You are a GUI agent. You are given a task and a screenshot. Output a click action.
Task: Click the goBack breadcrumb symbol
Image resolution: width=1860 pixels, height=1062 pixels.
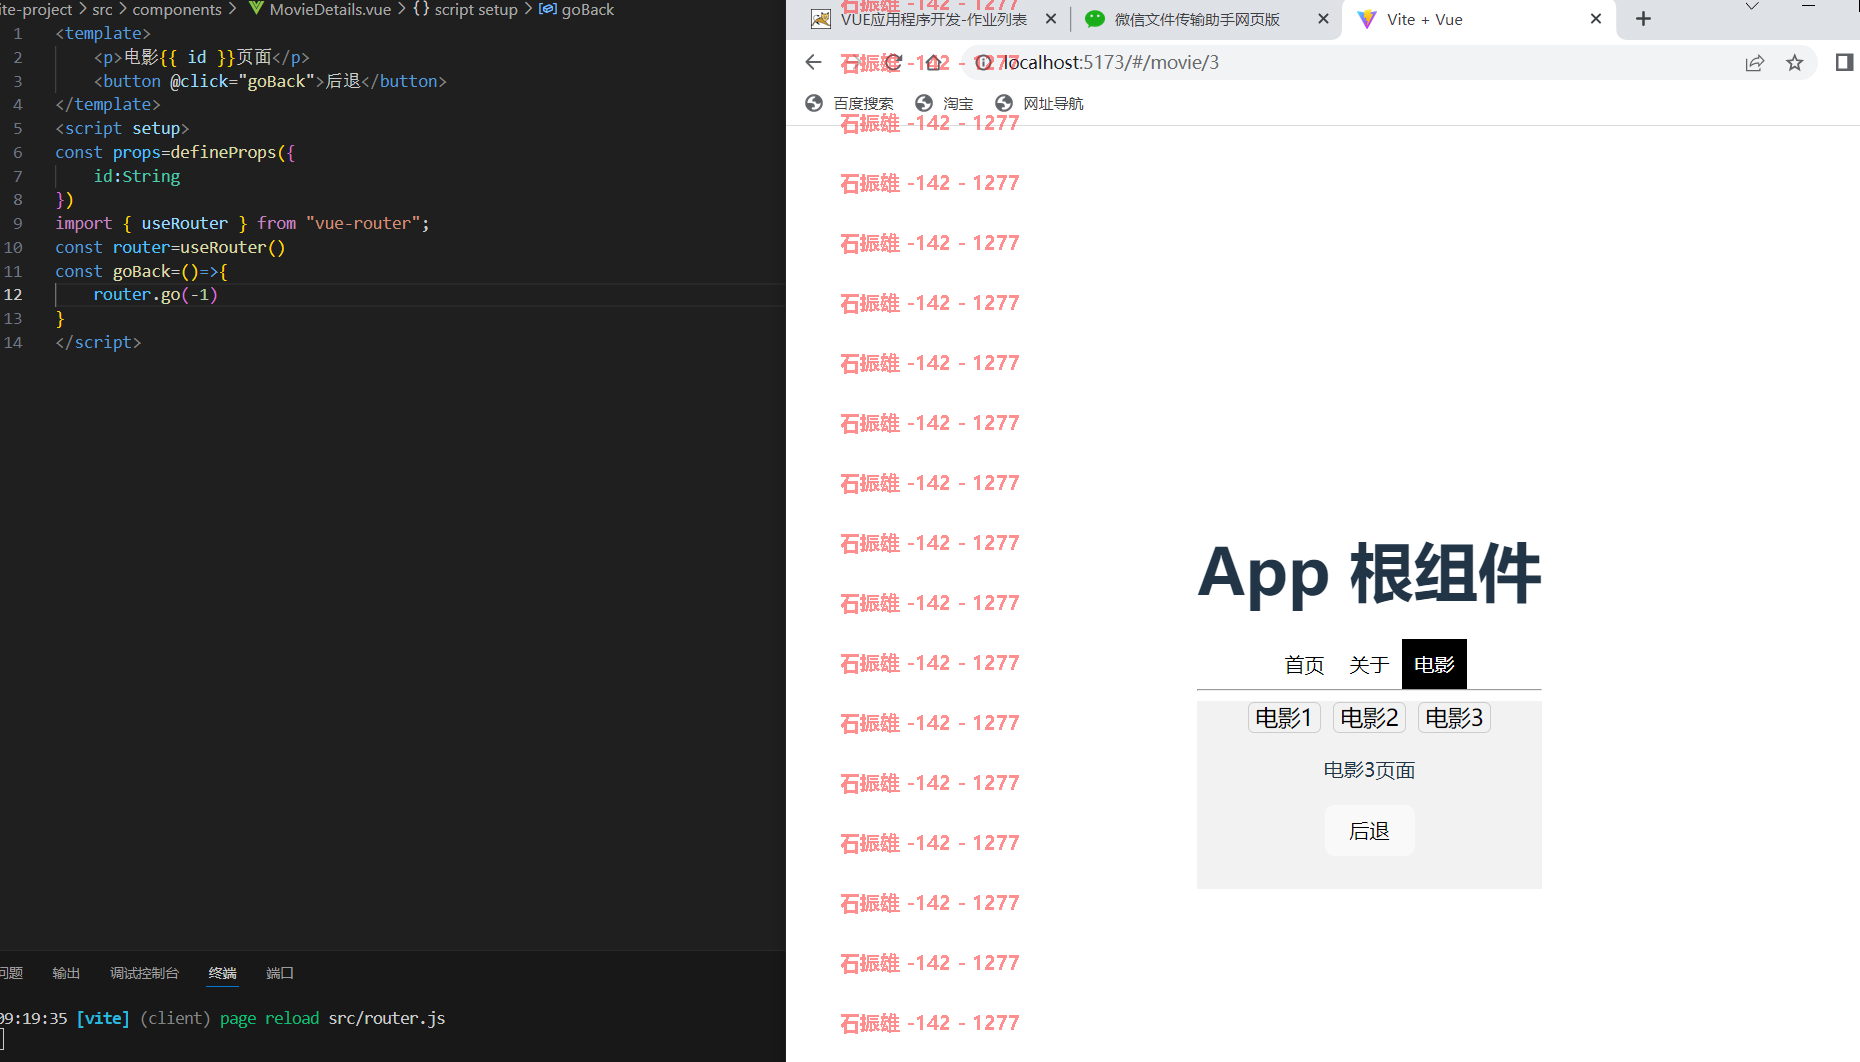pyautogui.click(x=577, y=9)
